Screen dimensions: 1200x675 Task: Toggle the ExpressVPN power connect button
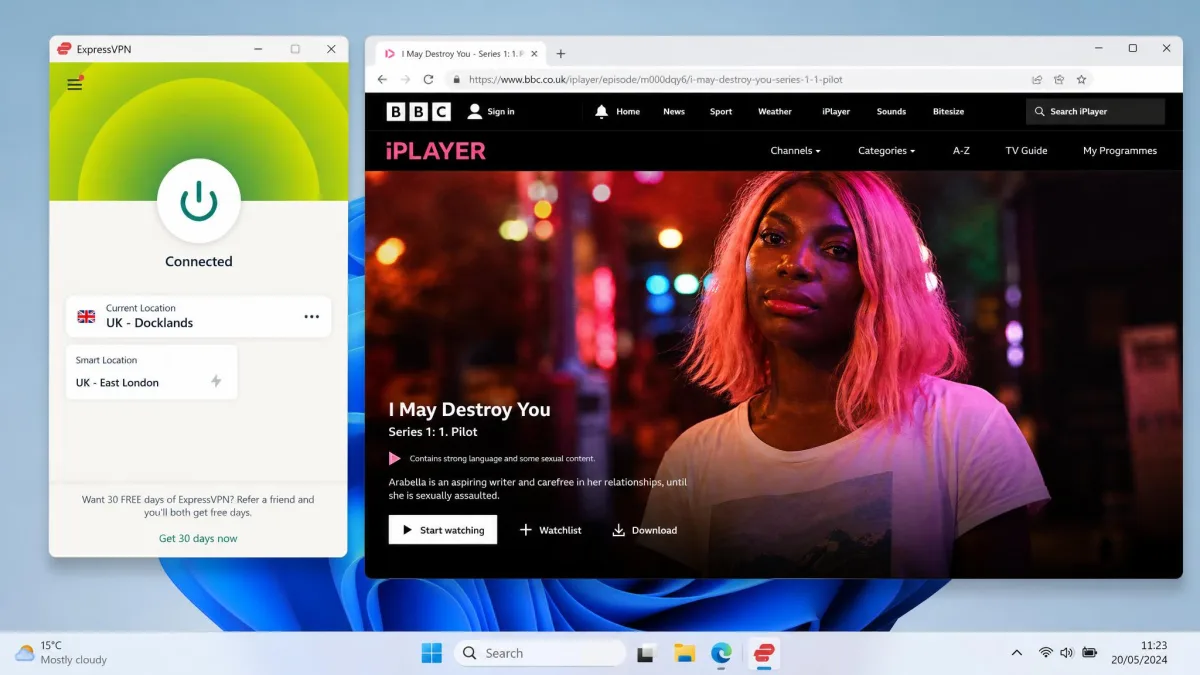pyautogui.click(x=199, y=201)
